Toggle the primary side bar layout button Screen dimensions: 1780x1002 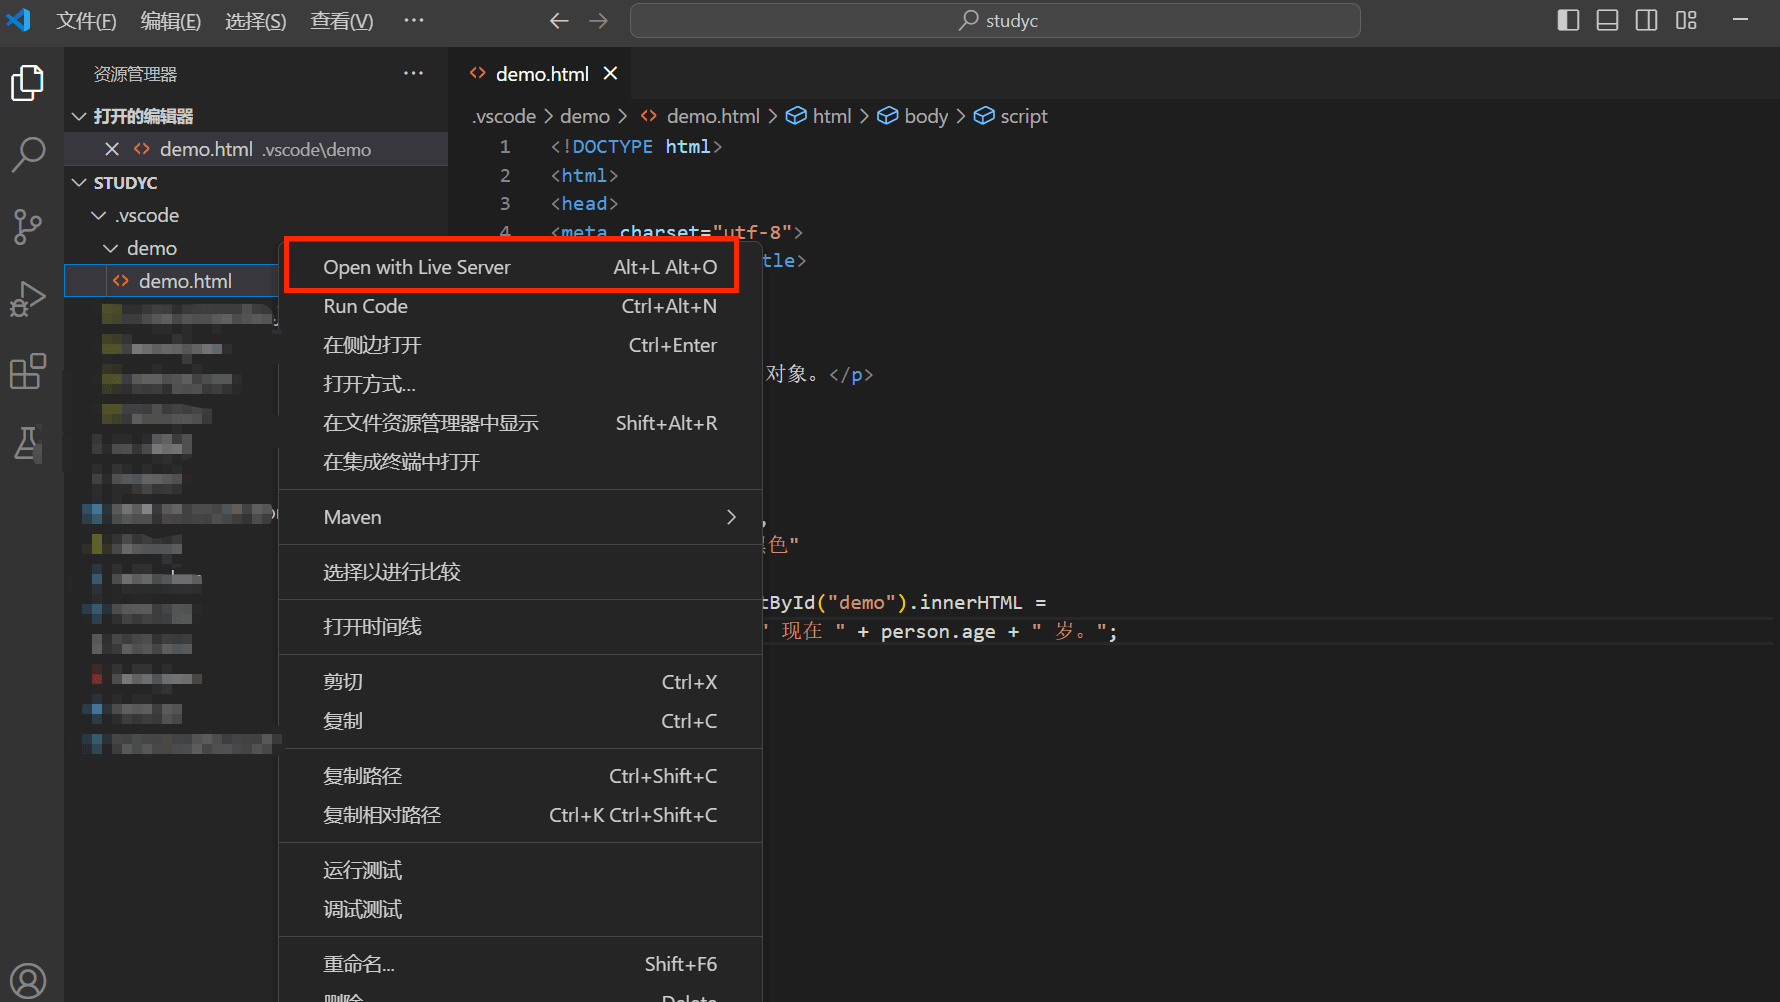pyautogui.click(x=1568, y=21)
